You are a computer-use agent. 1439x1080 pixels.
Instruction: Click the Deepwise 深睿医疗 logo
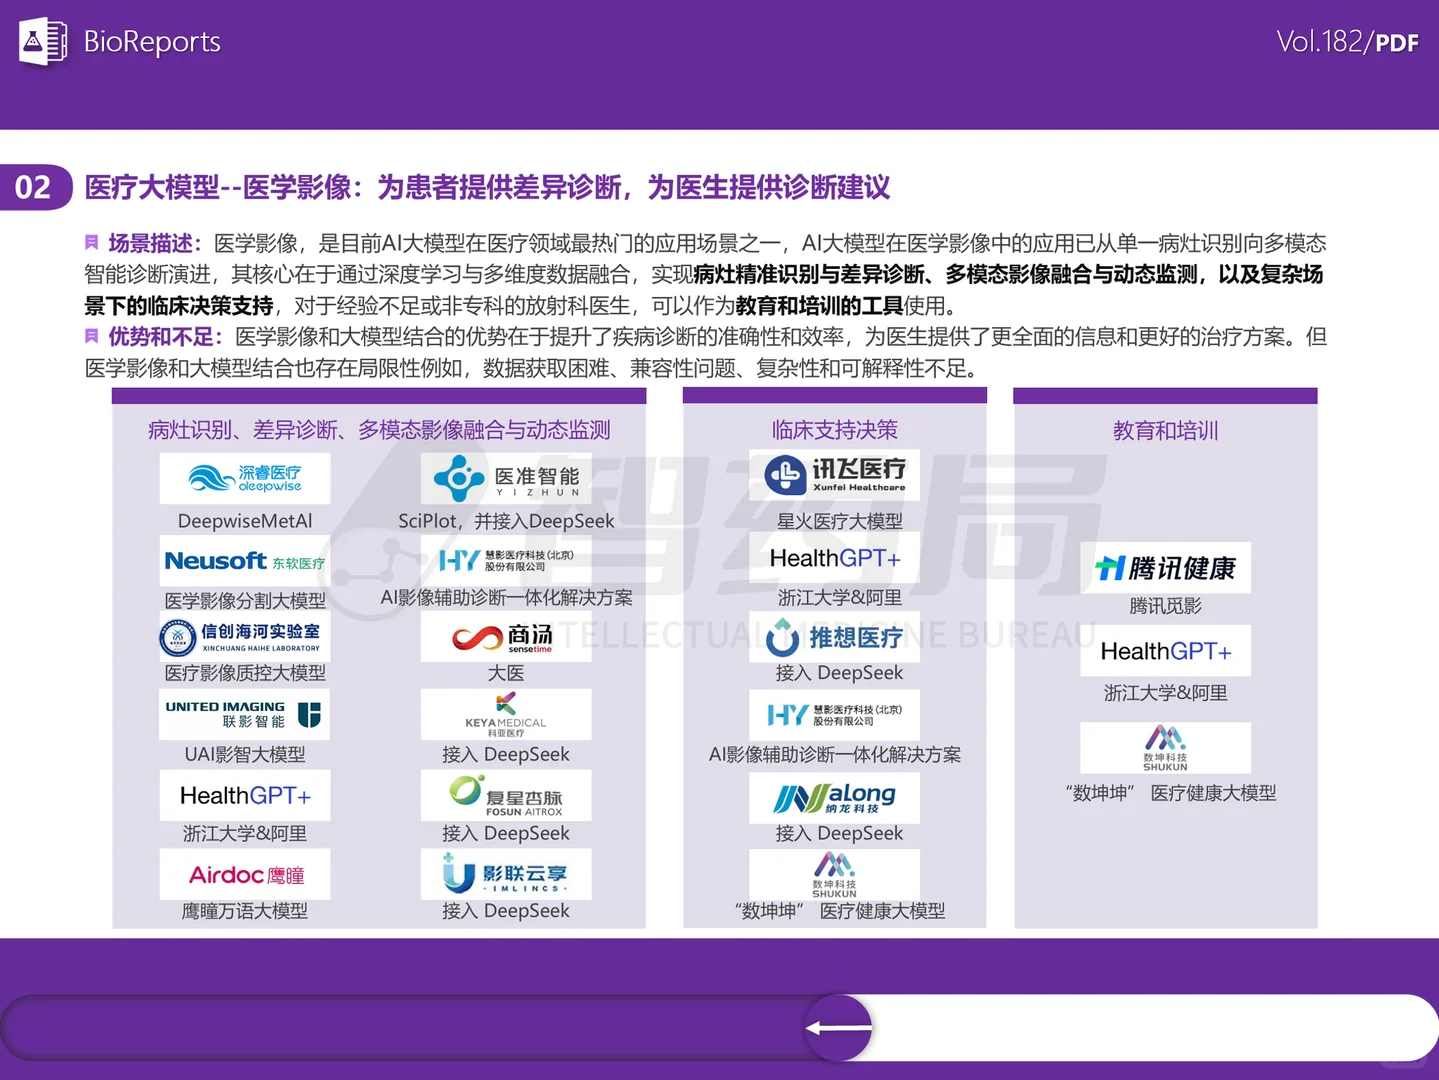(x=244, y=478)
